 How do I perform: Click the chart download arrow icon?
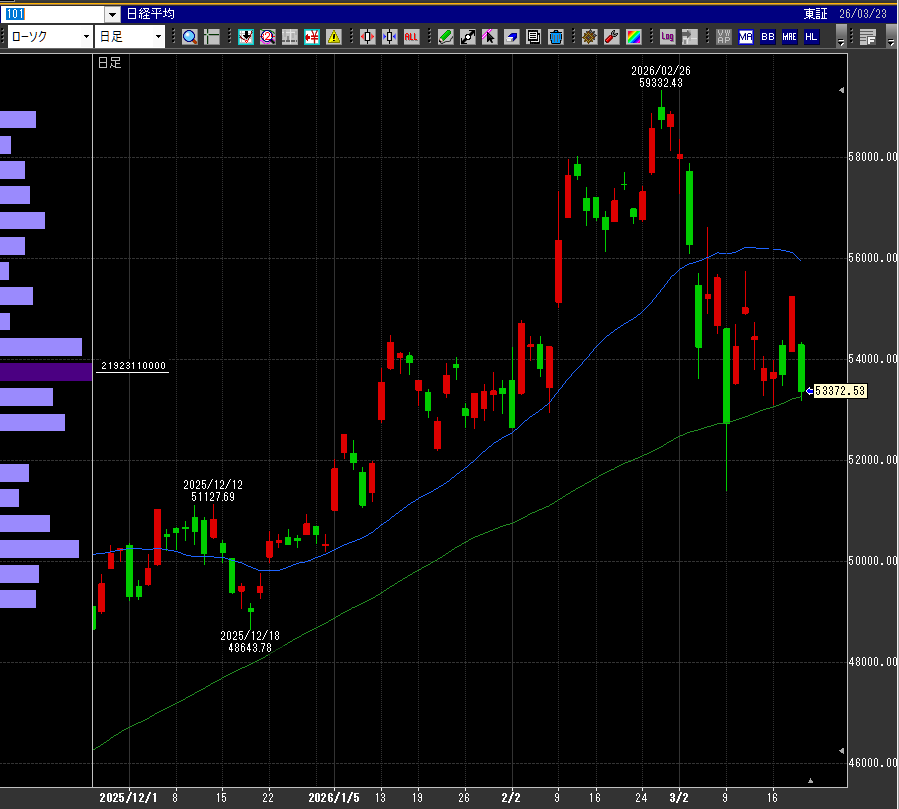(x=246, y=37)
